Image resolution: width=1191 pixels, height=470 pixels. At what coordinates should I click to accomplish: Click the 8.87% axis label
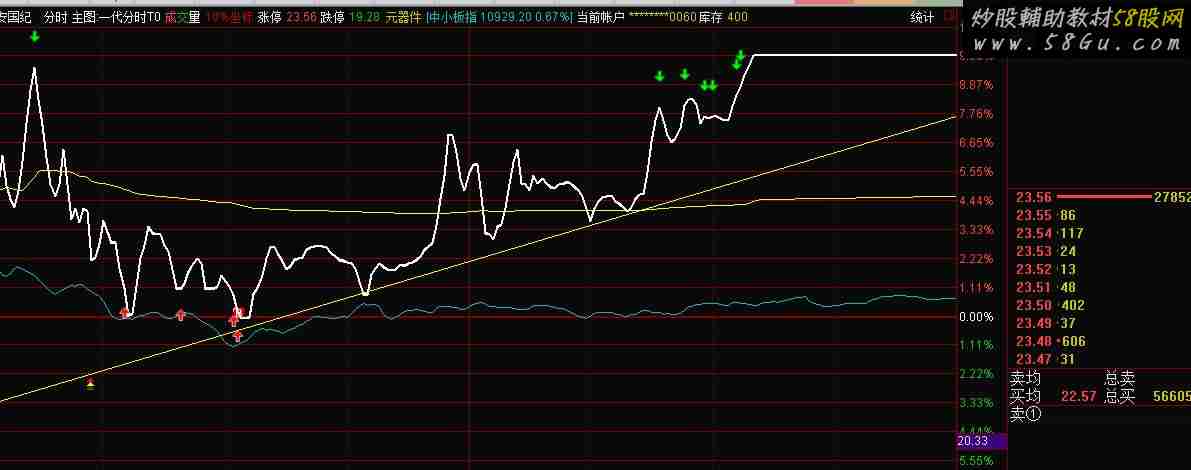pyautogui.click(x=976, y=85)
